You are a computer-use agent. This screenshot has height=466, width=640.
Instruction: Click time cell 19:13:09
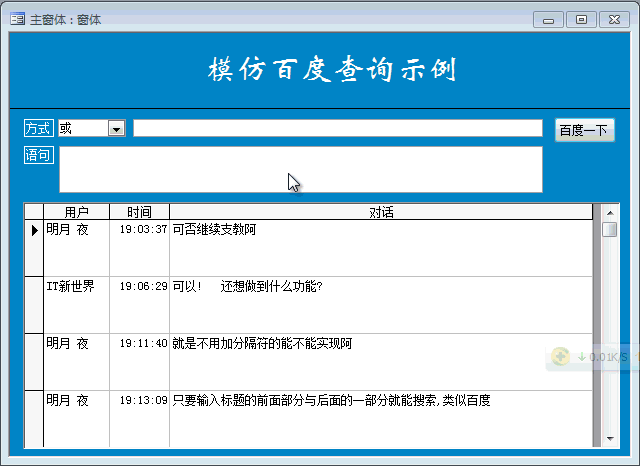point(139,419)
